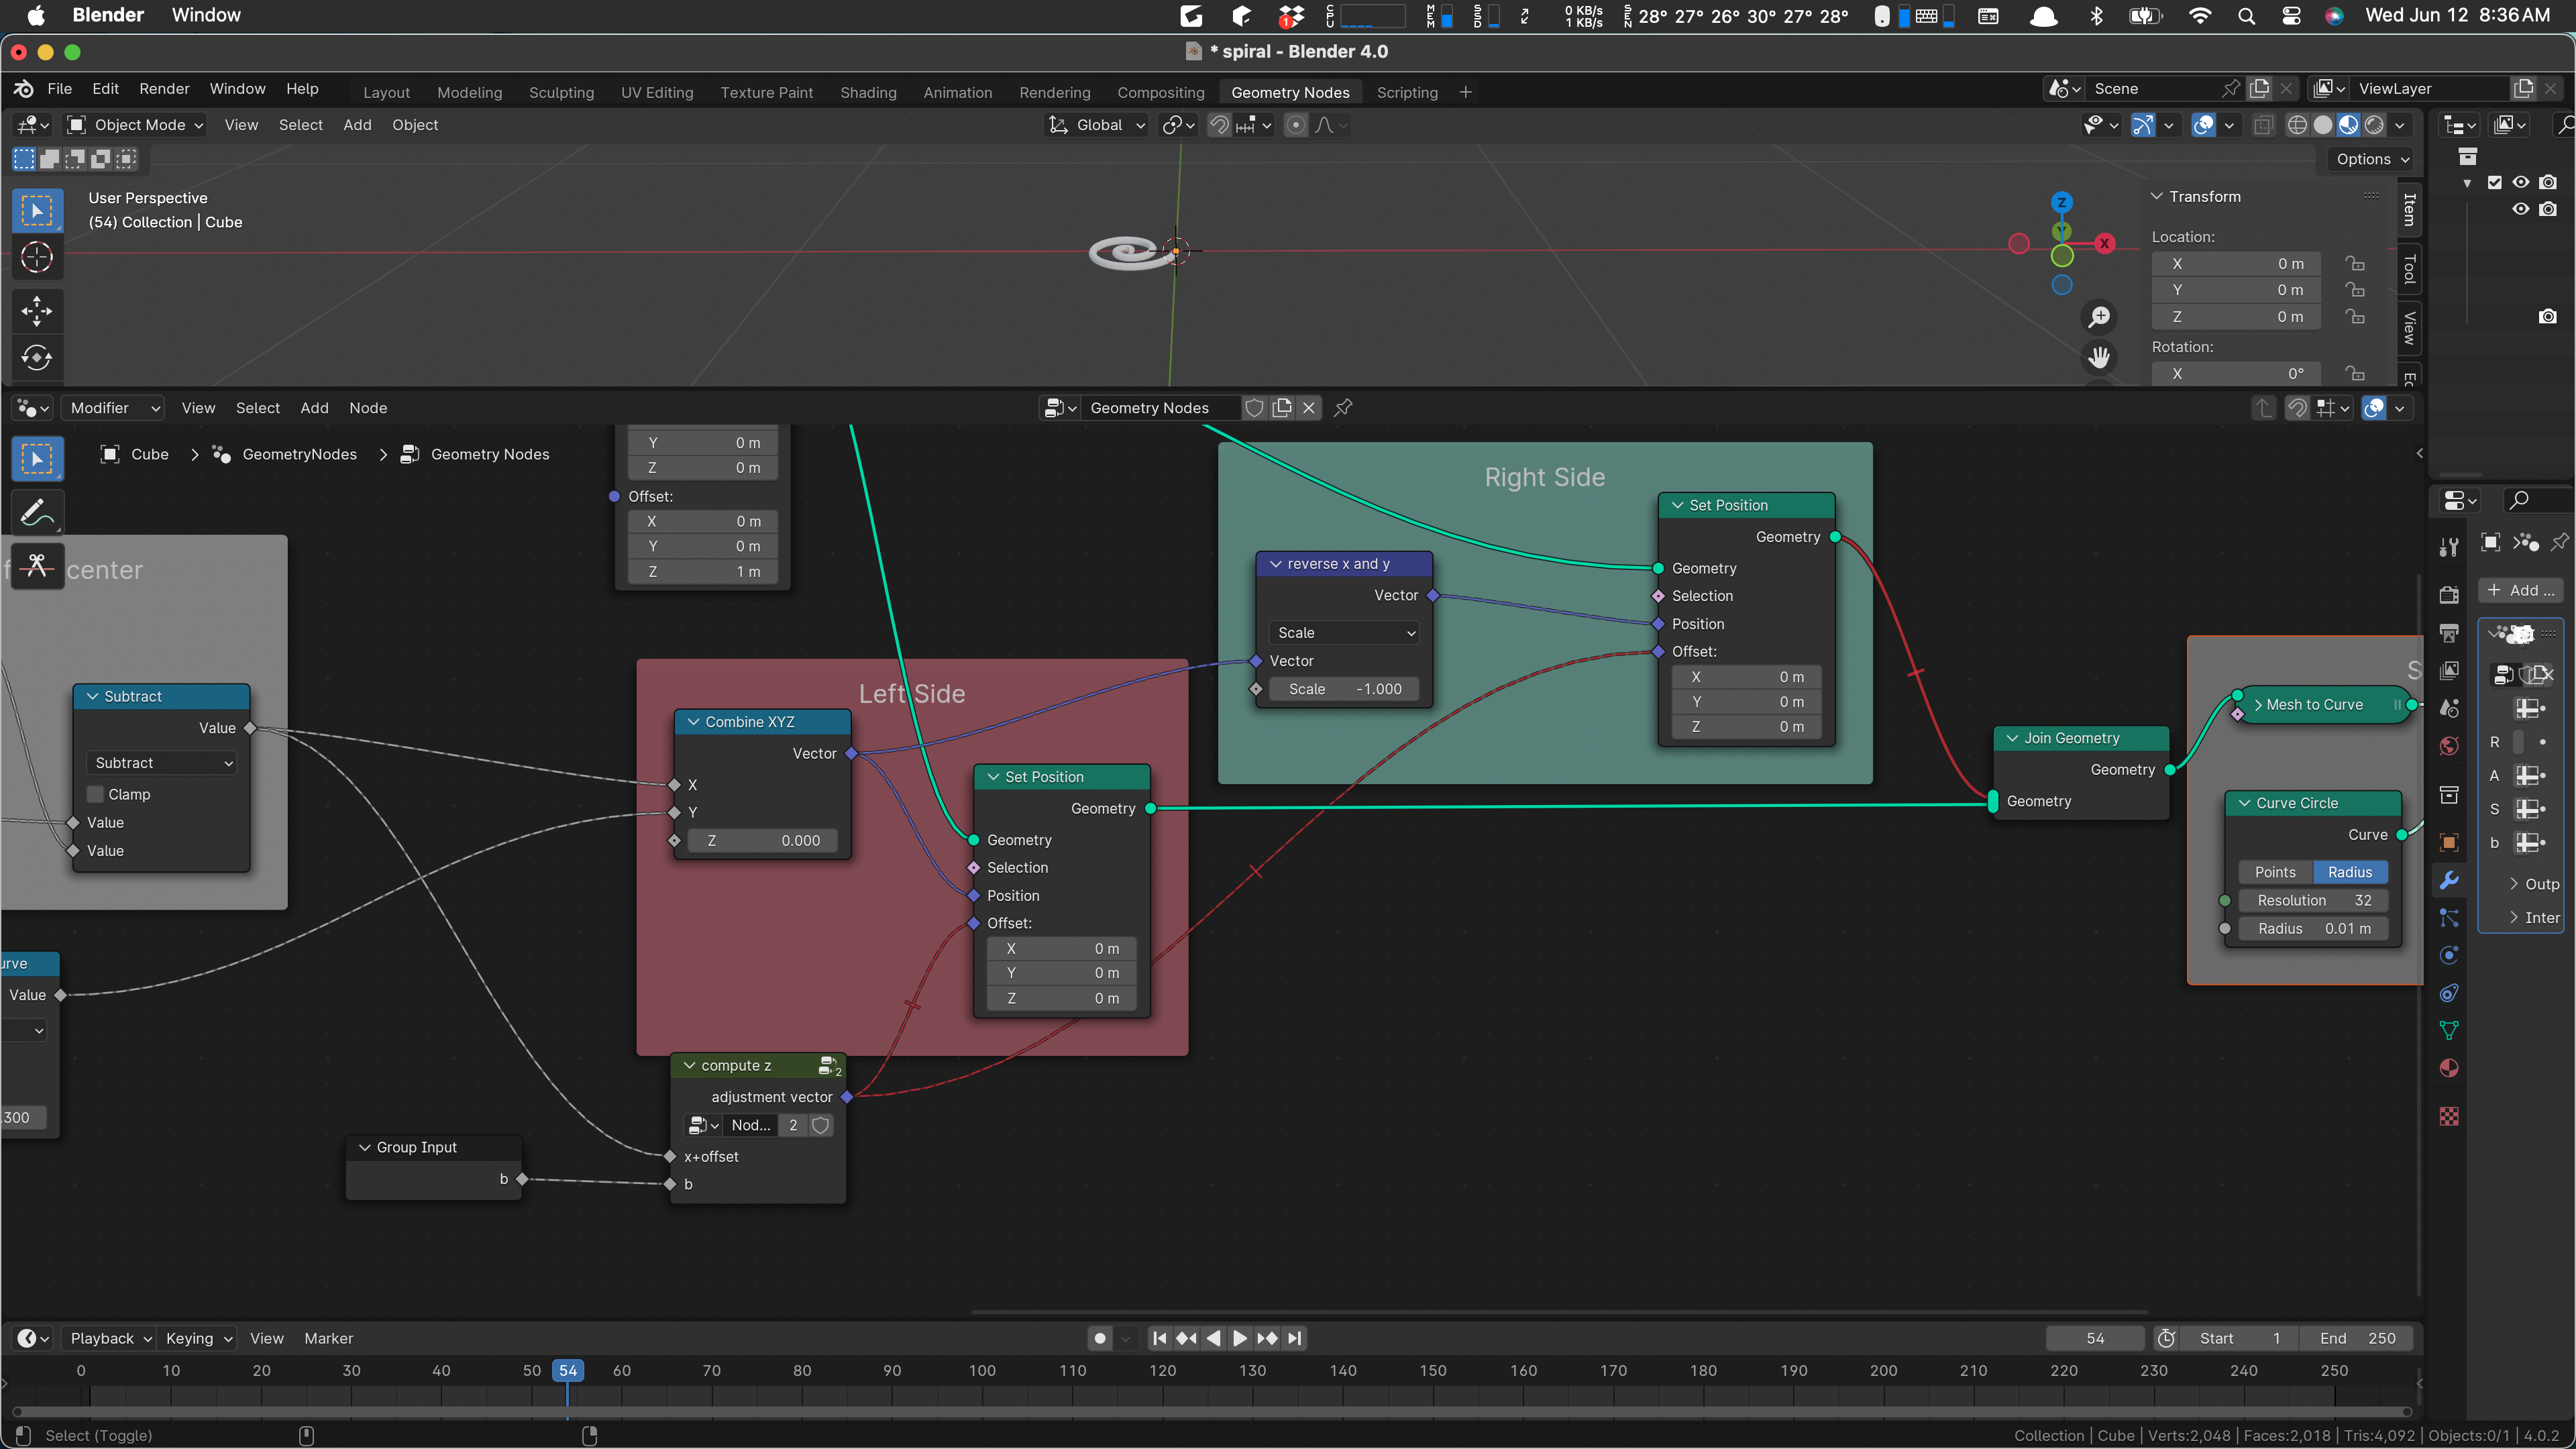Open the View Layer properties tab
This screenshot has height=1449, width=2576.
[x=2449, y=670]
